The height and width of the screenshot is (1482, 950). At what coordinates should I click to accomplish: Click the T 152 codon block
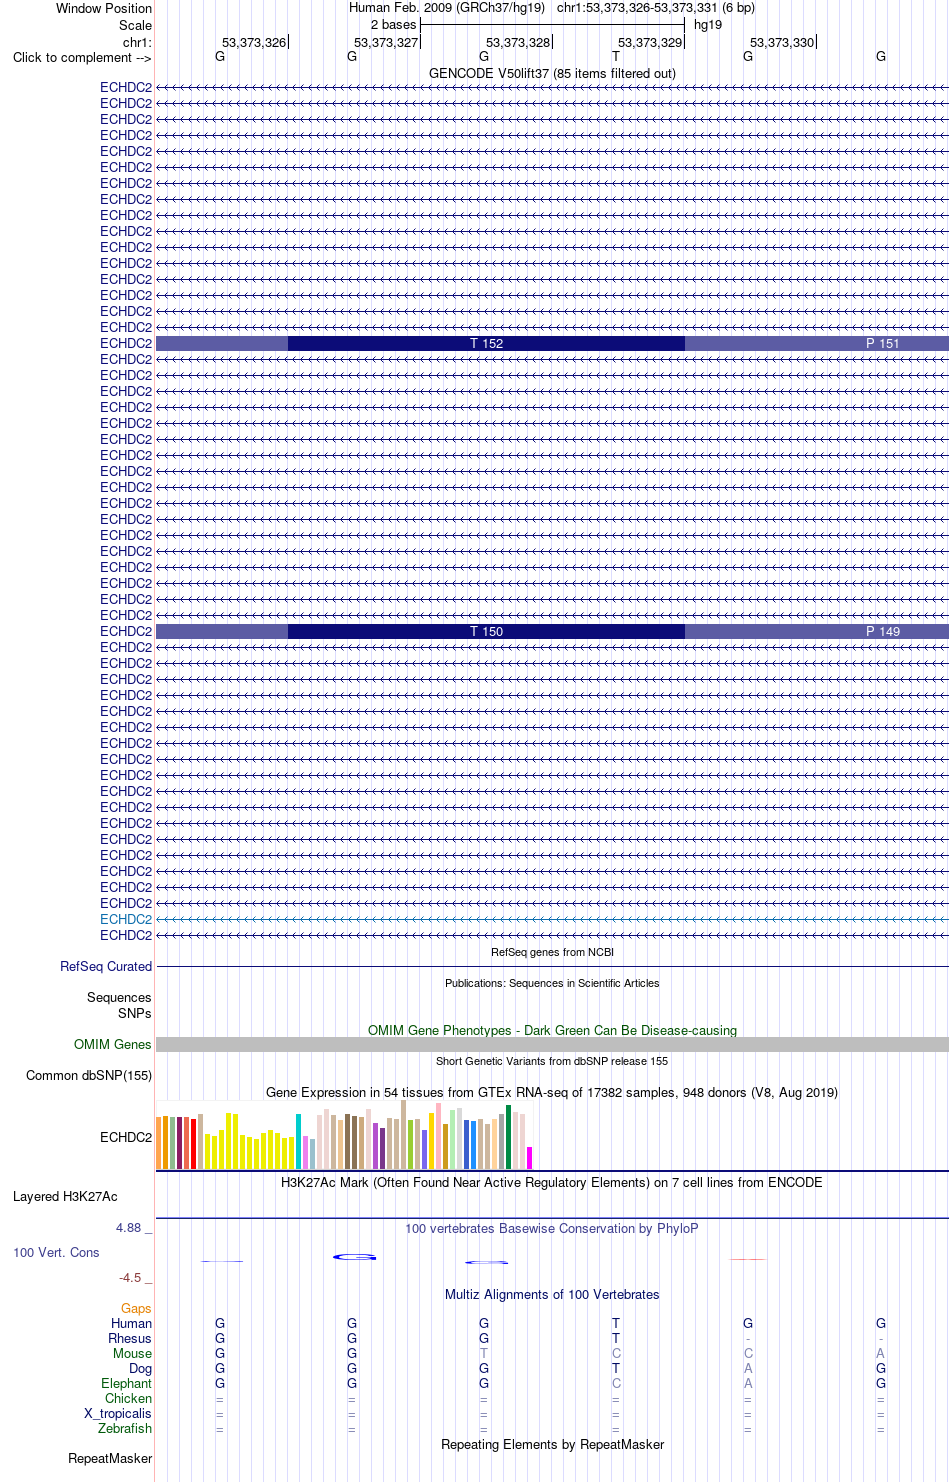(x=486, y=343)
